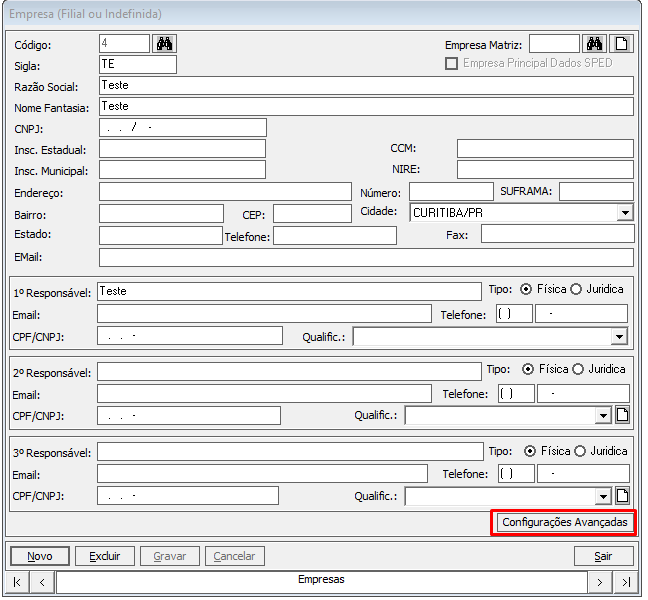648x600 pixels.
Task: Open the Cidade dropdown showing CURITIBA/PR
Action: click(x=625, y=213)
